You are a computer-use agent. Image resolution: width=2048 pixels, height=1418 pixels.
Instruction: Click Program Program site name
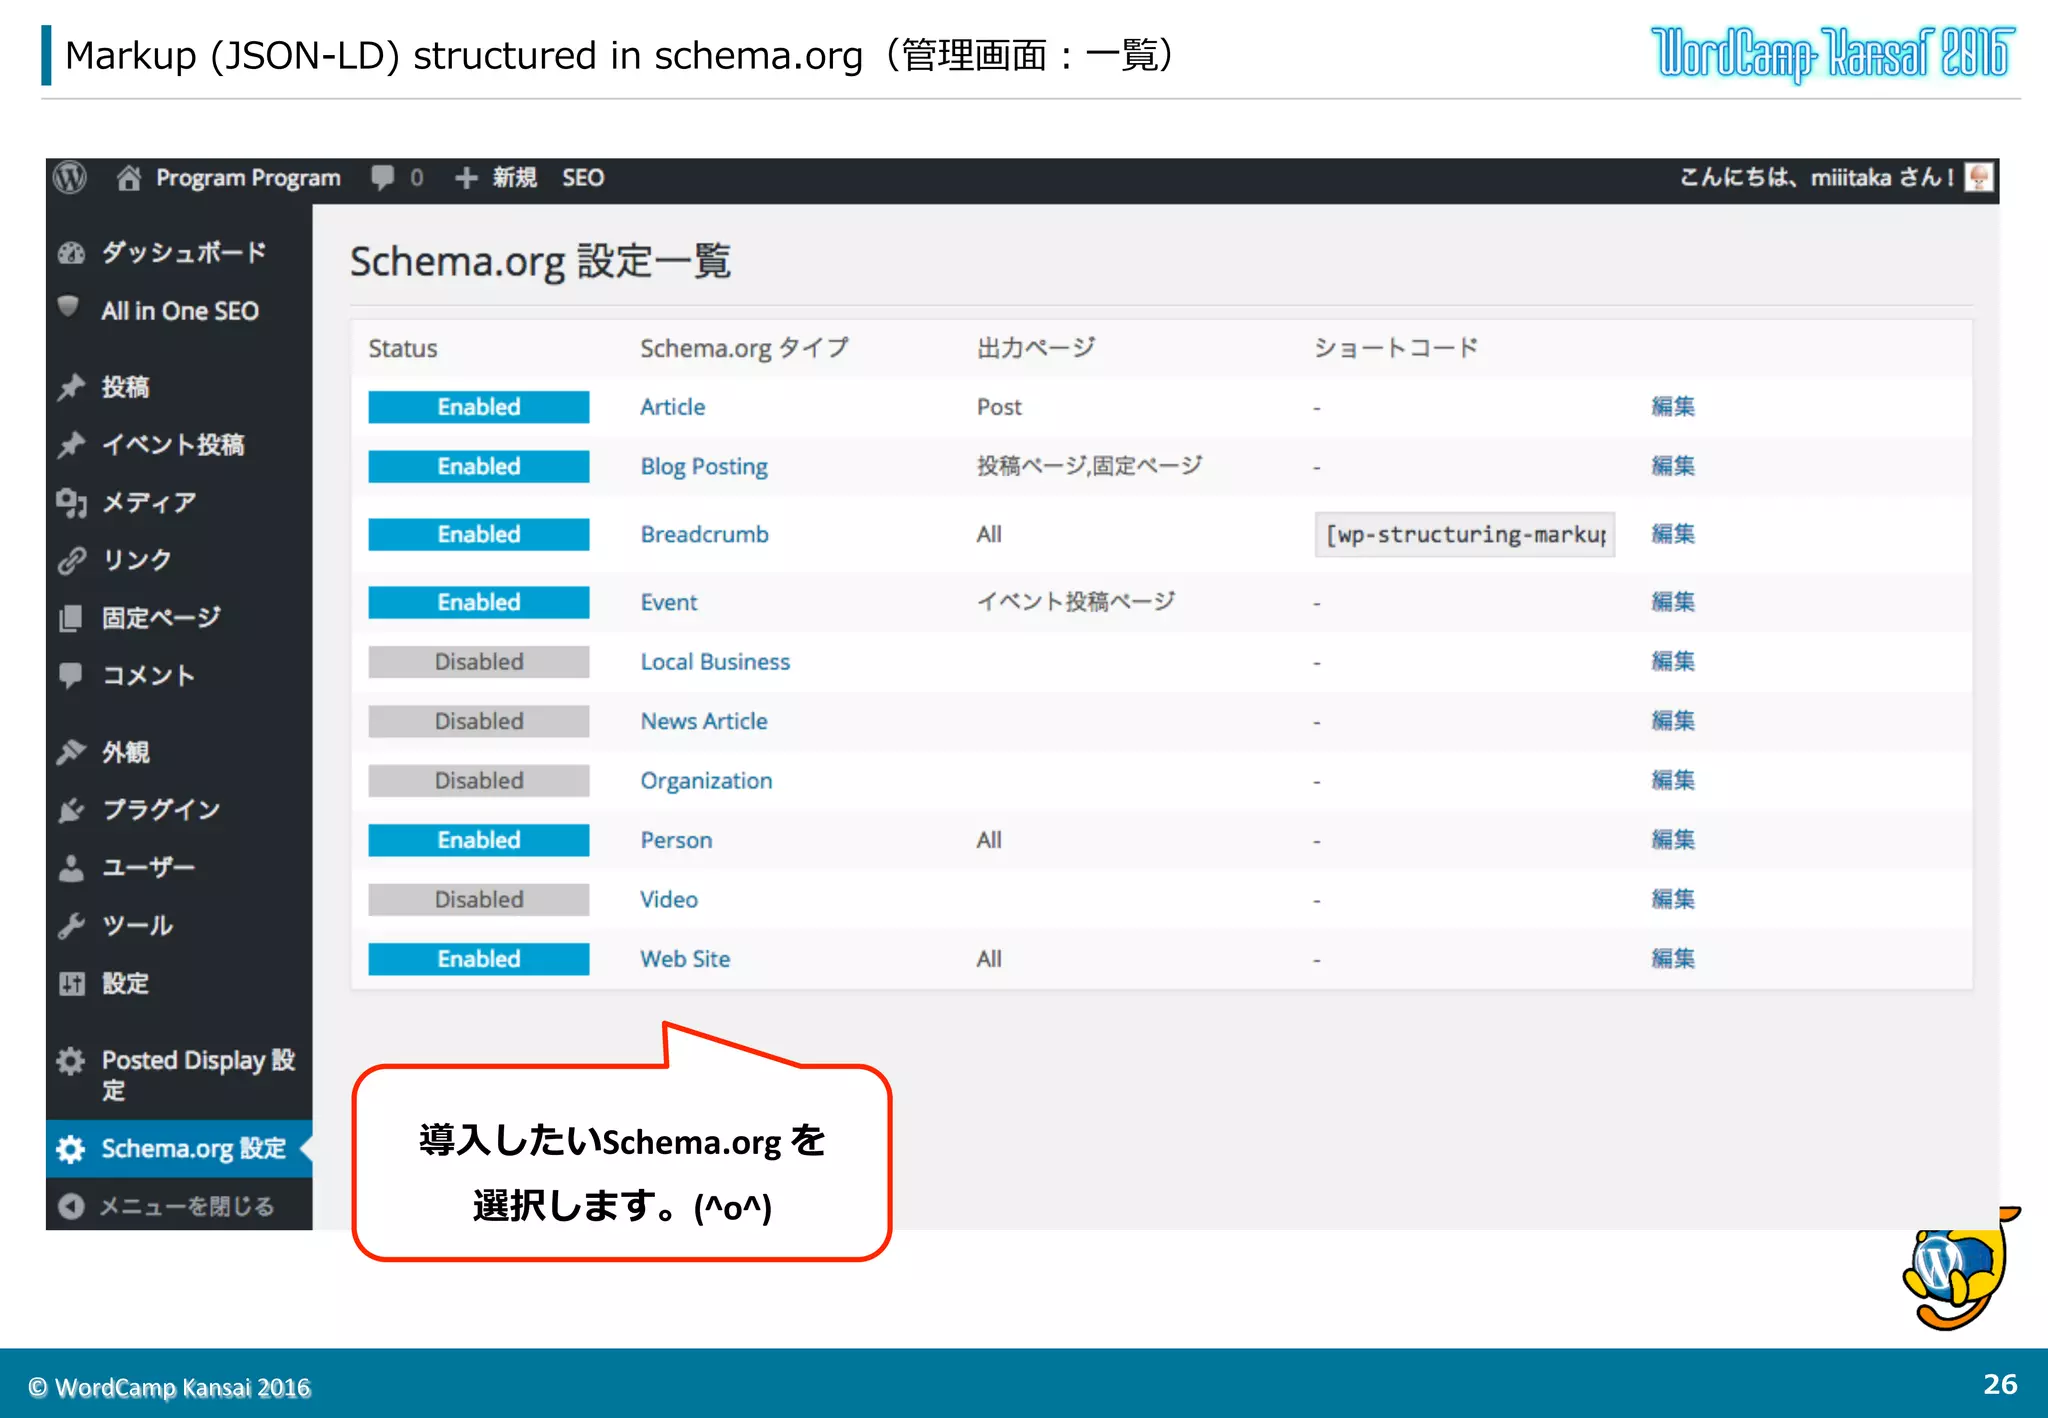248,178
